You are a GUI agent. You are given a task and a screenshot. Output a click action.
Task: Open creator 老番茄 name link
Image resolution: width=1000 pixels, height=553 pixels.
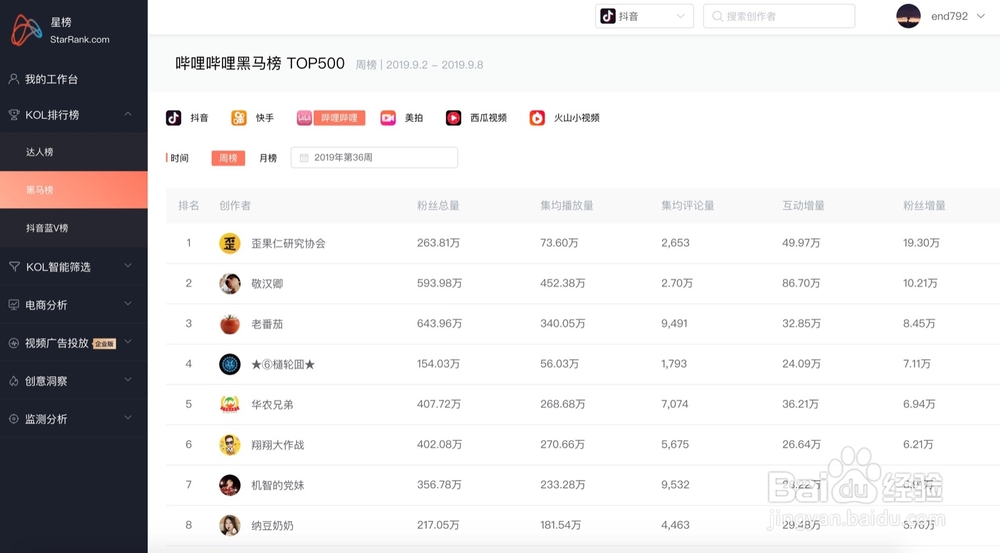tap(267, 324)
